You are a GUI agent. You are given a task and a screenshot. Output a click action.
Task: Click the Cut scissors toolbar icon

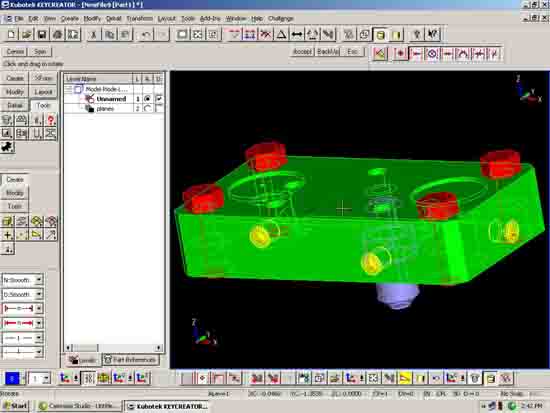click(x=94, y=34)
